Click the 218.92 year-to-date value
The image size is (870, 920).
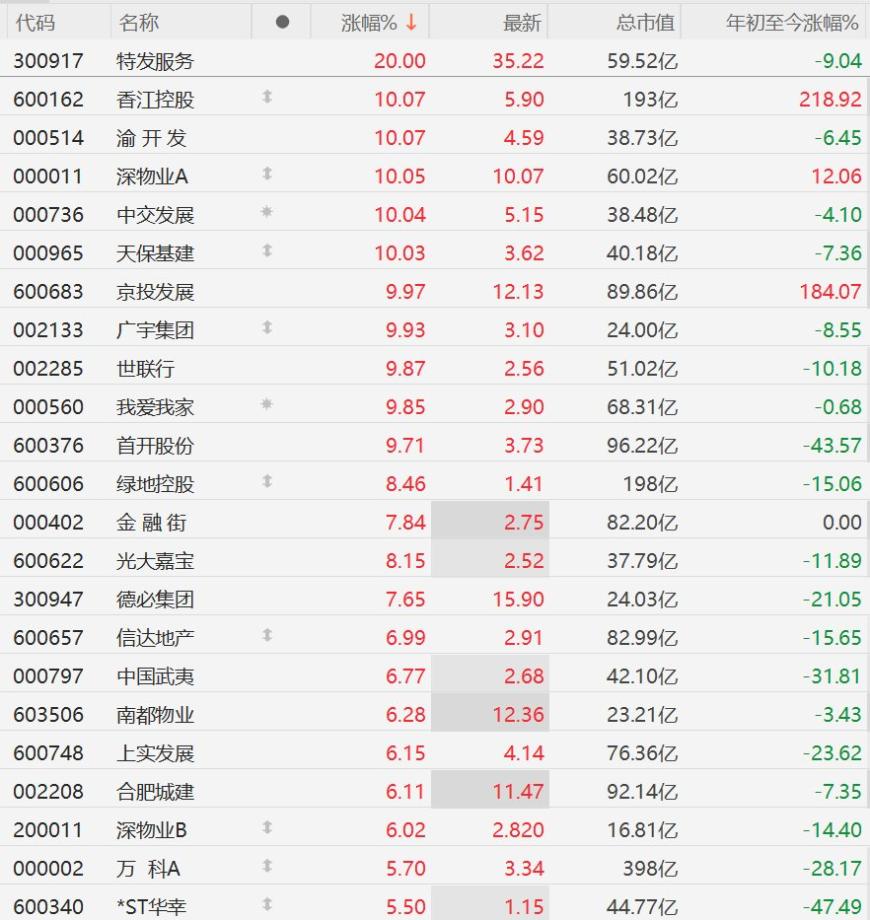tap(830, 99)
